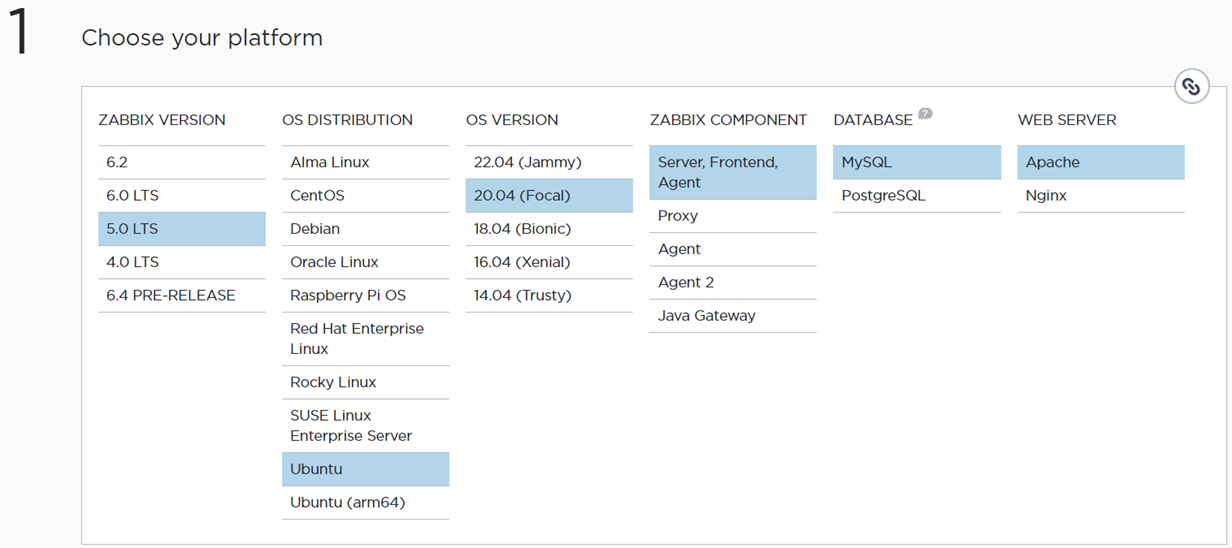Select Zabbix version 6.2
The image size is (1232, 548).
click(x=182, y=162)
